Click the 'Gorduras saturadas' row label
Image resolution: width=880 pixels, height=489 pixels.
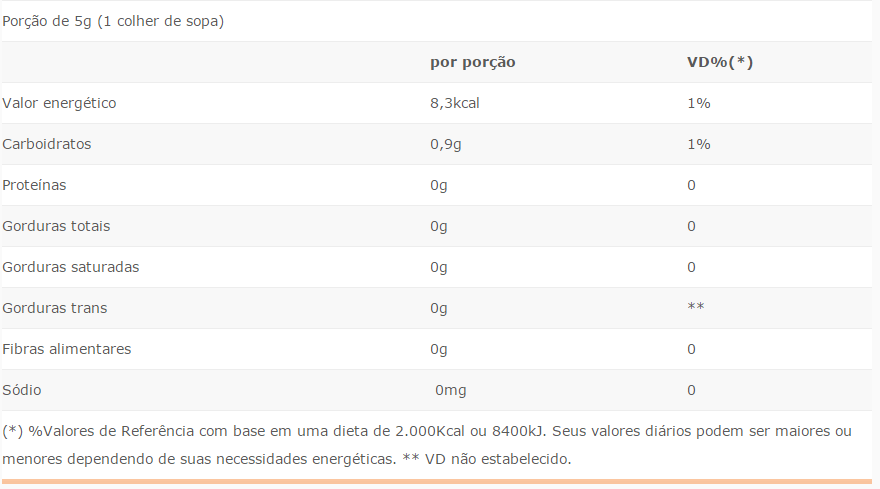point(71,267)
